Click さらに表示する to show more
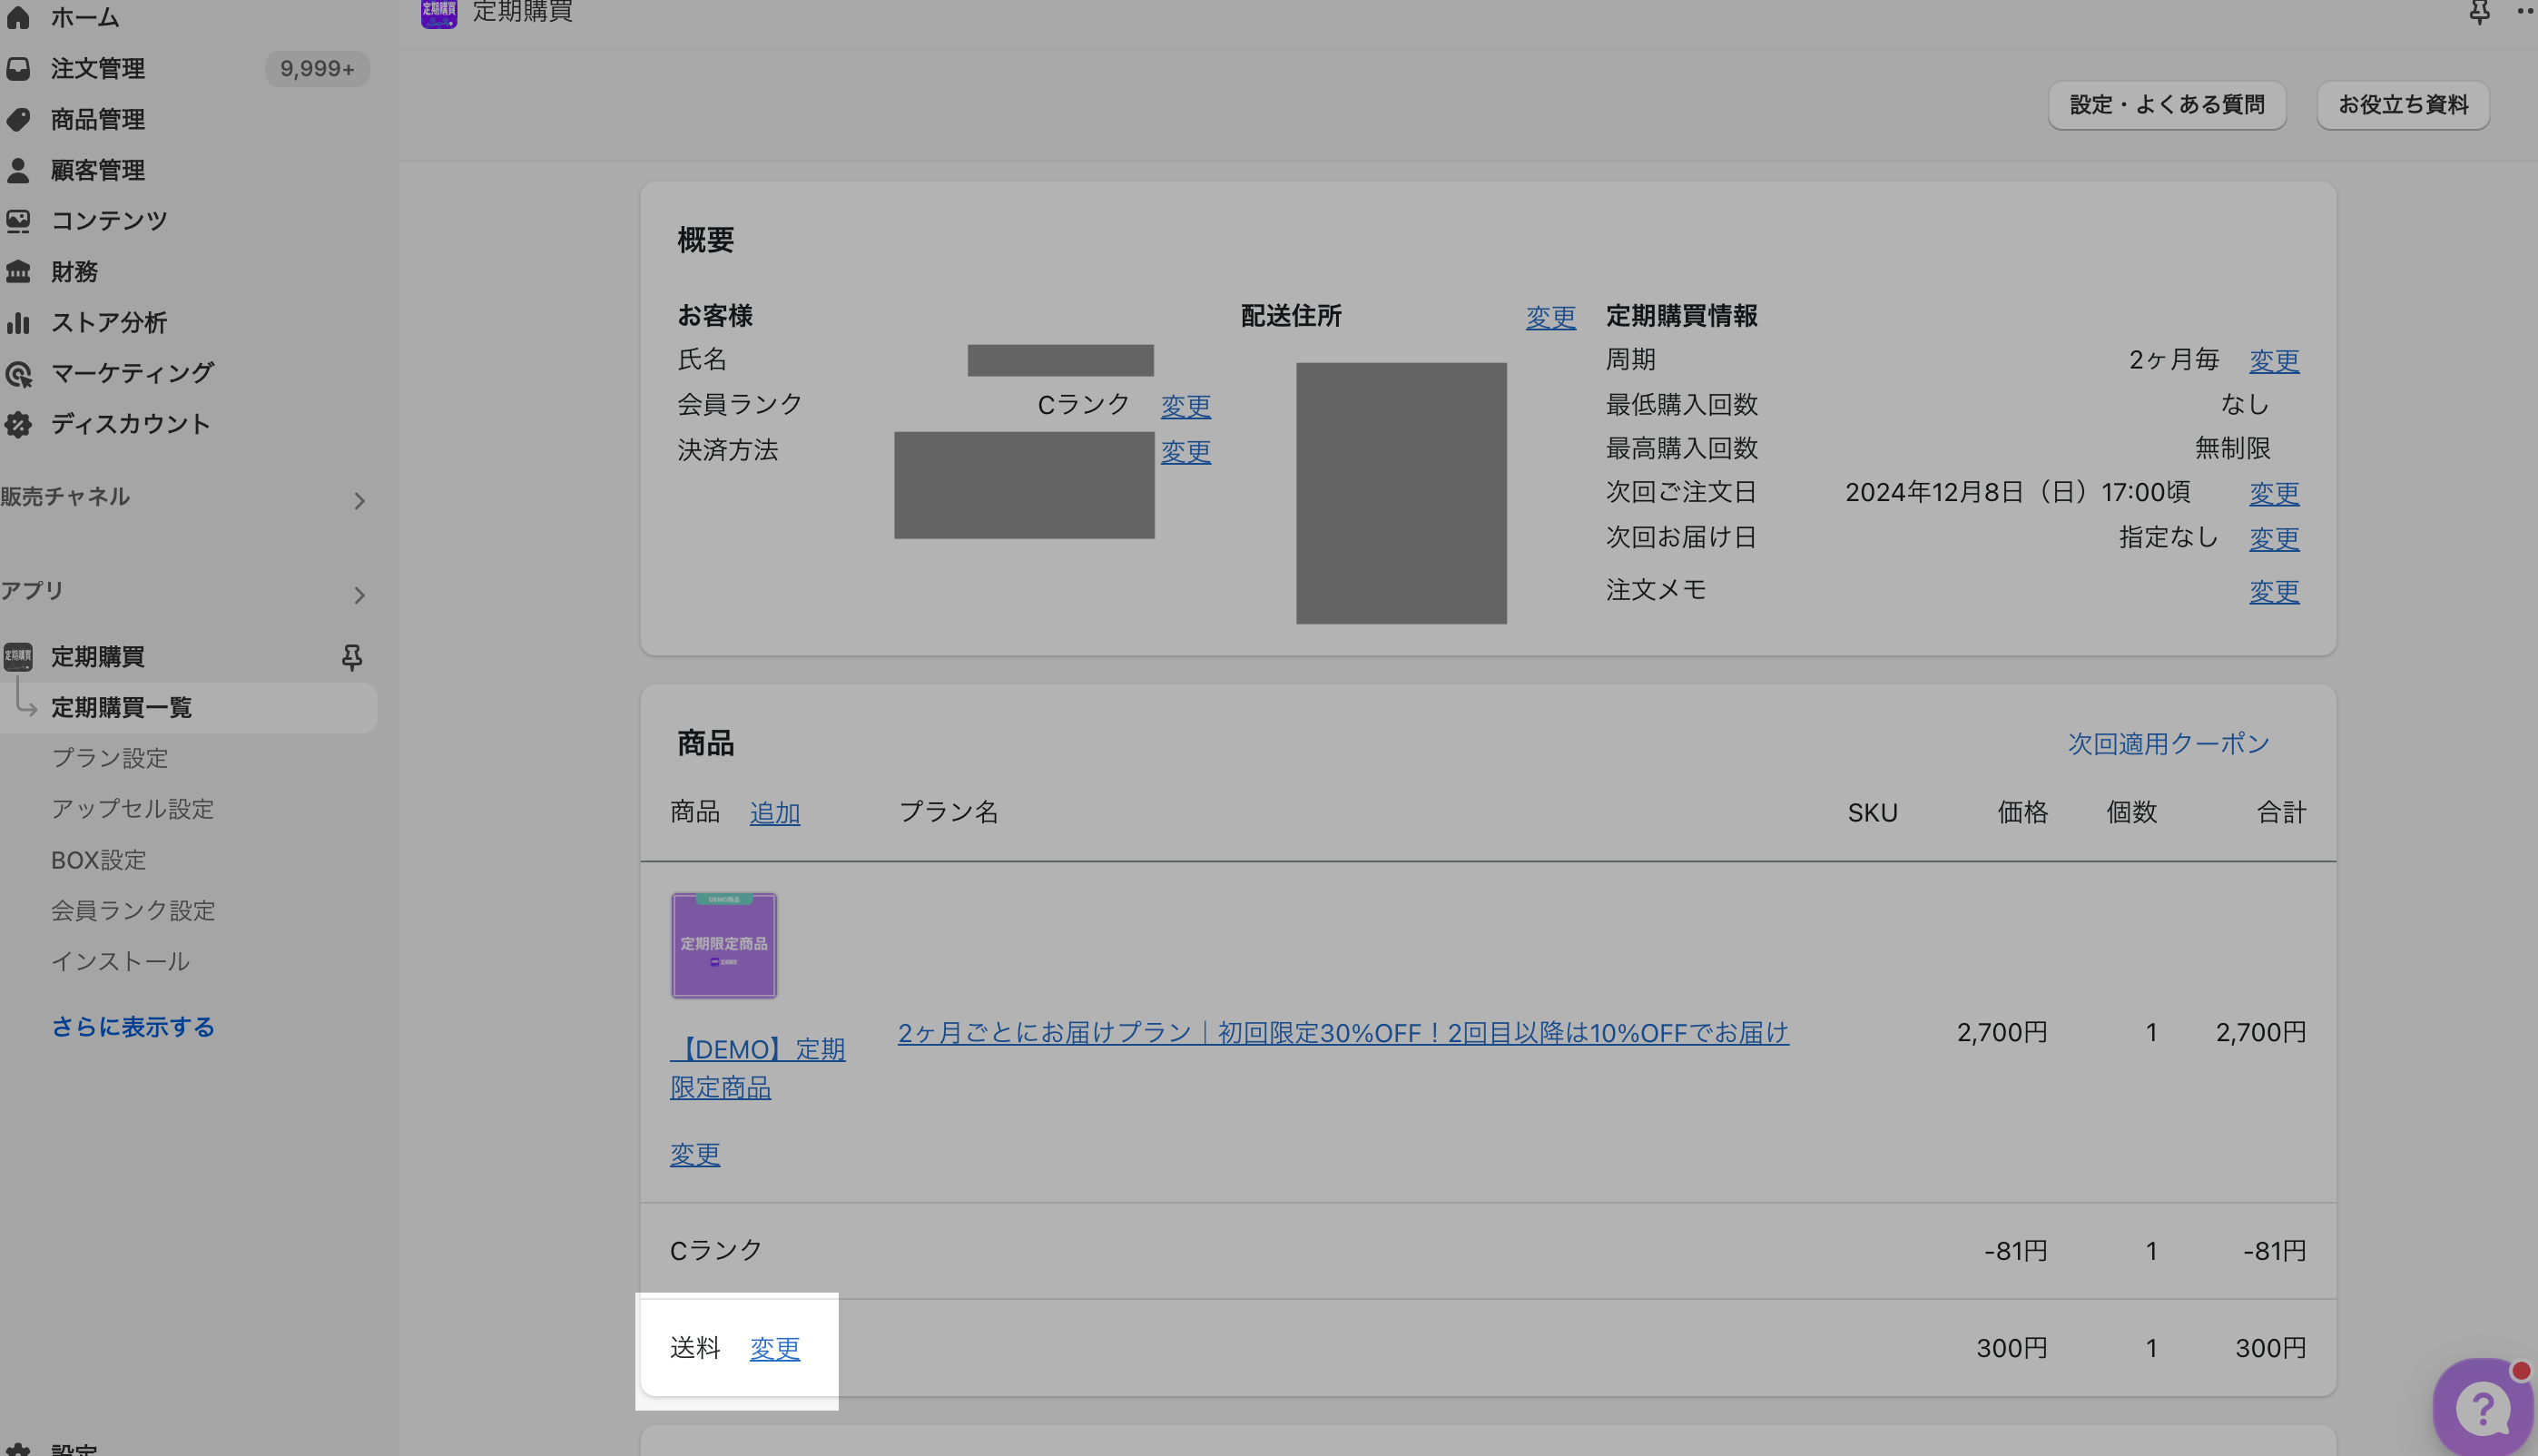The width and height of the screenshot is (2538, 1456). (132, 1027)
